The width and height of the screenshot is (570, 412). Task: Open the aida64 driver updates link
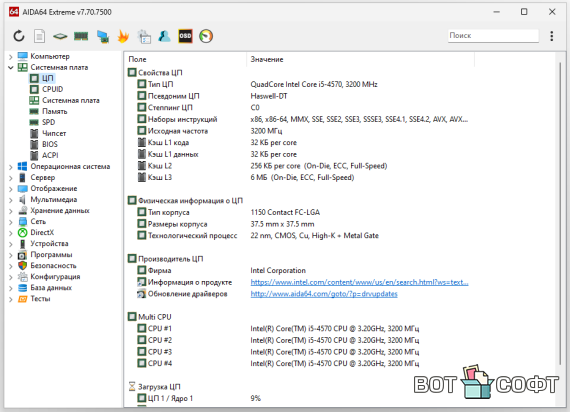click(324, 294)
